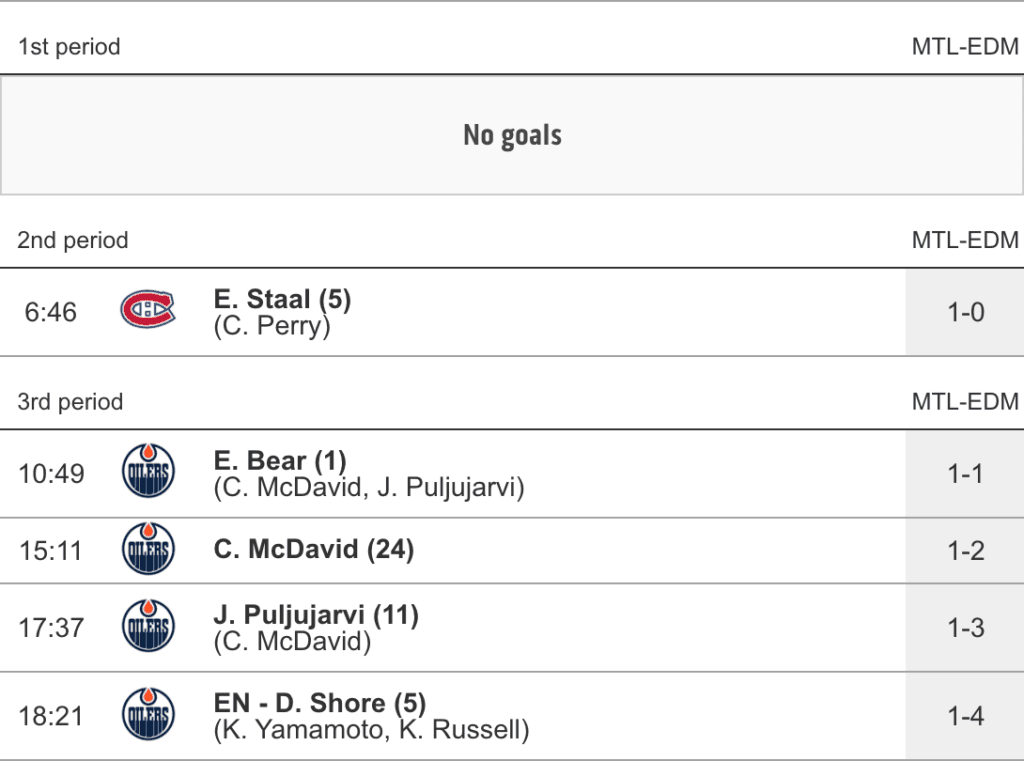
Task: Click the 1-1 score cell
Action: pos(965,473)
